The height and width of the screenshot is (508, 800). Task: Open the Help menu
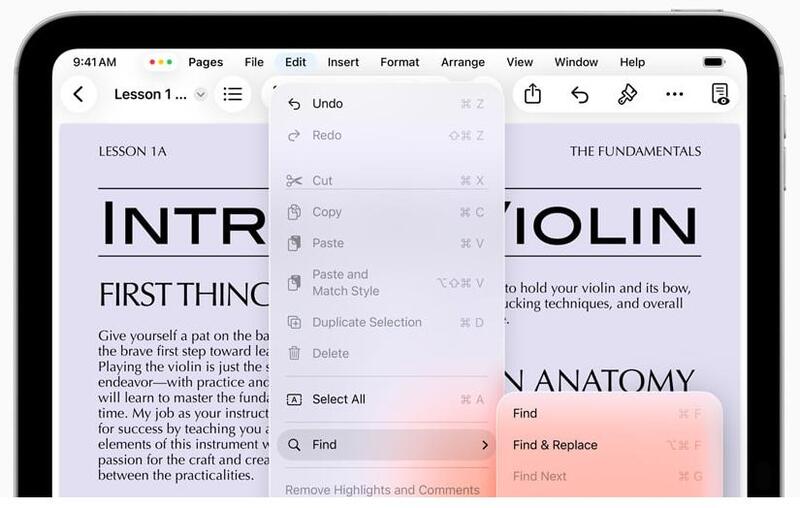tap(632, 62)
